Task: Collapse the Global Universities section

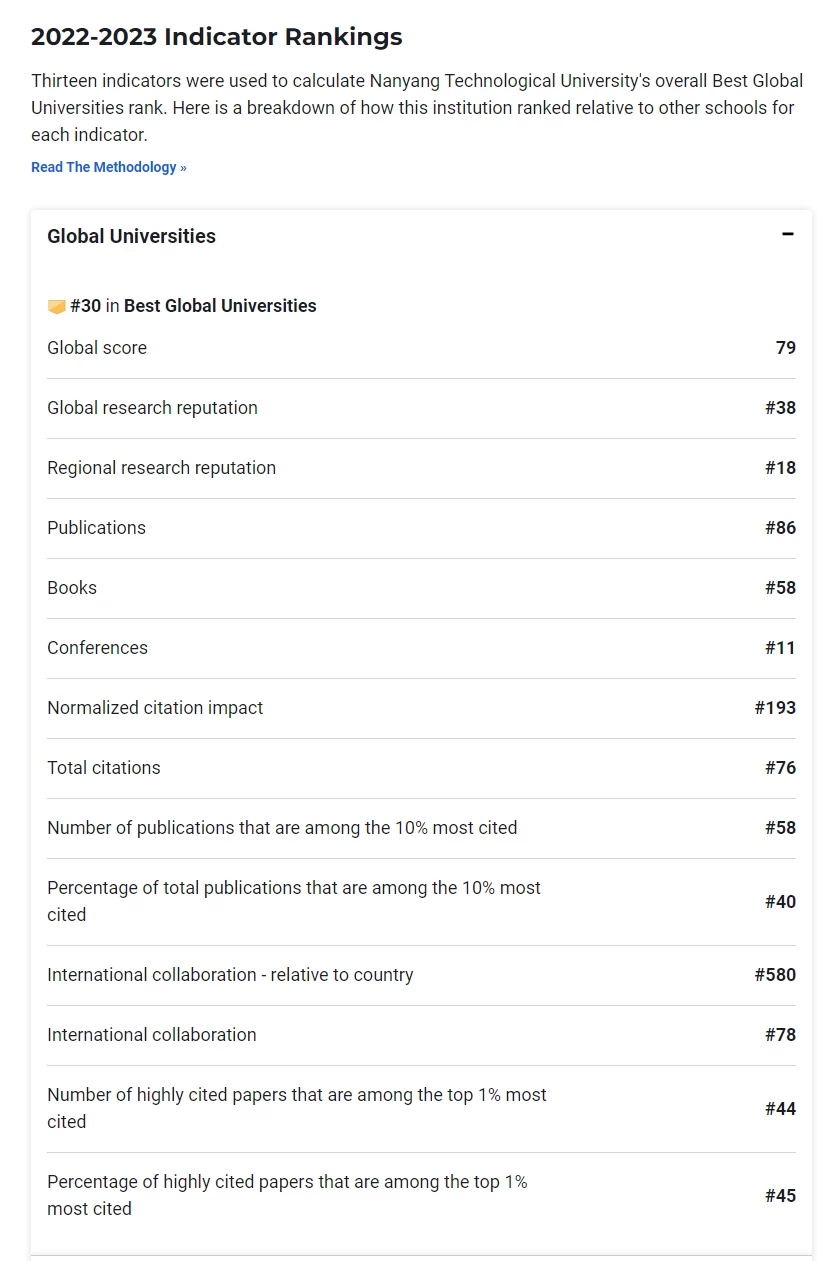Action: pos(788,235)
